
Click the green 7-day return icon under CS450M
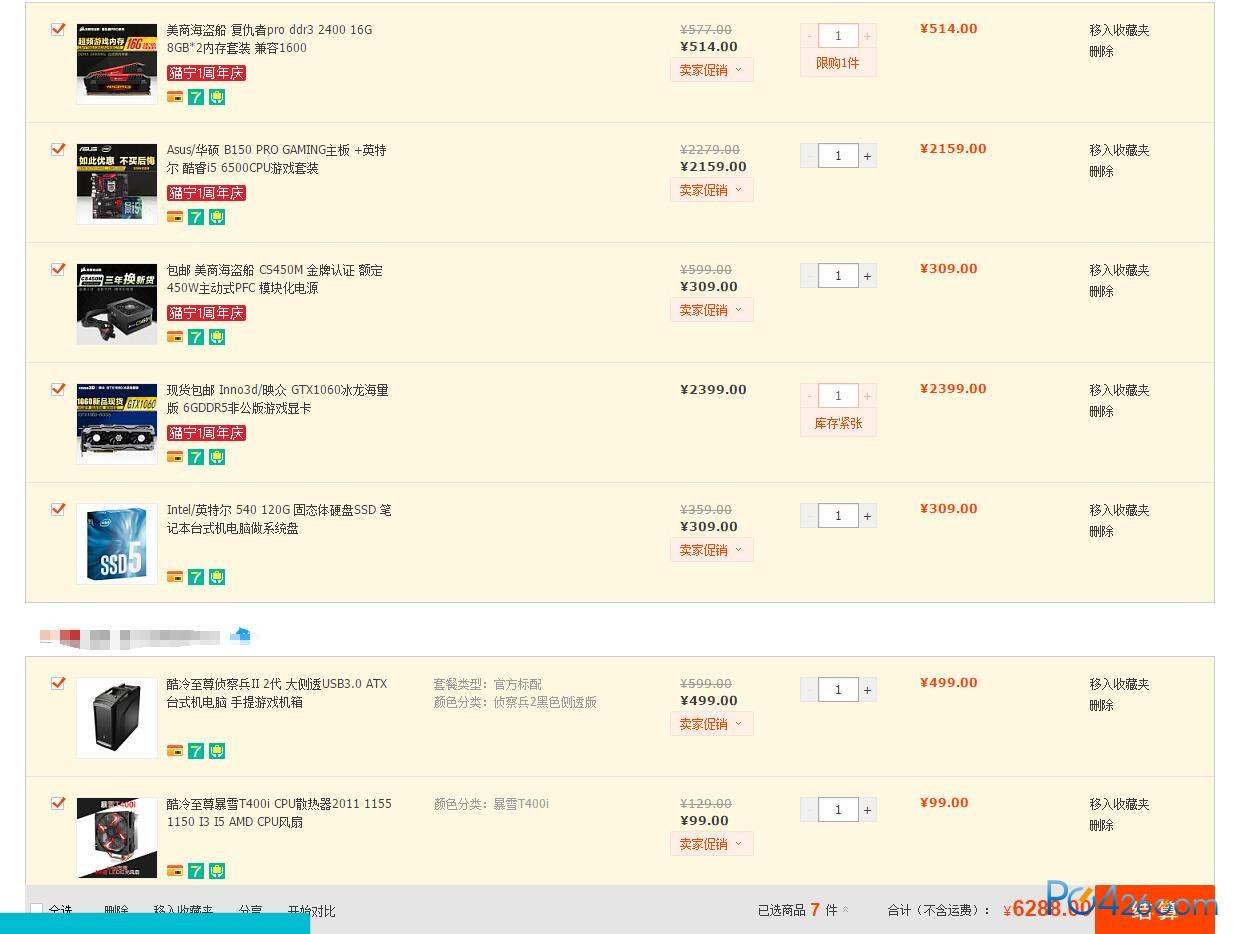click(196, 337)
